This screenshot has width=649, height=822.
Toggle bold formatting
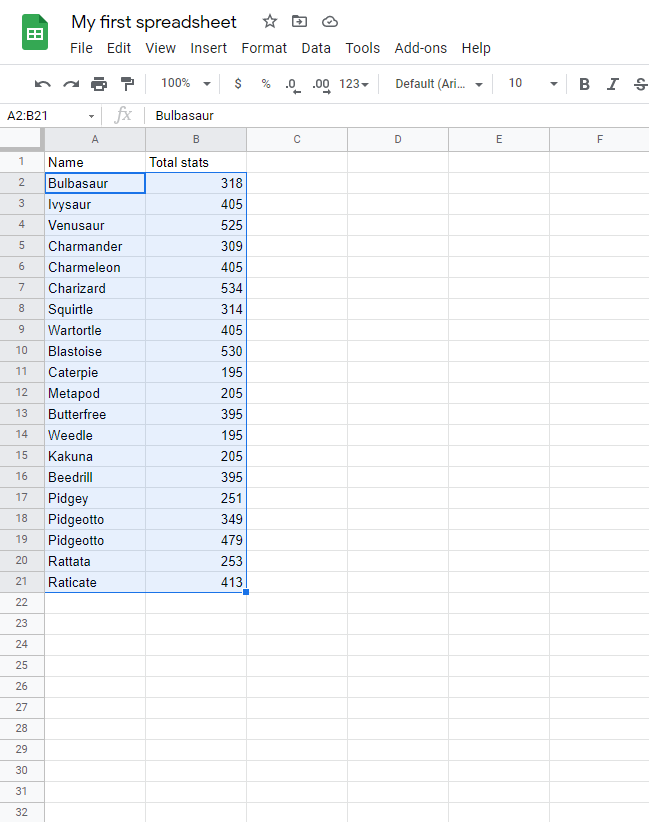[585, 84]
